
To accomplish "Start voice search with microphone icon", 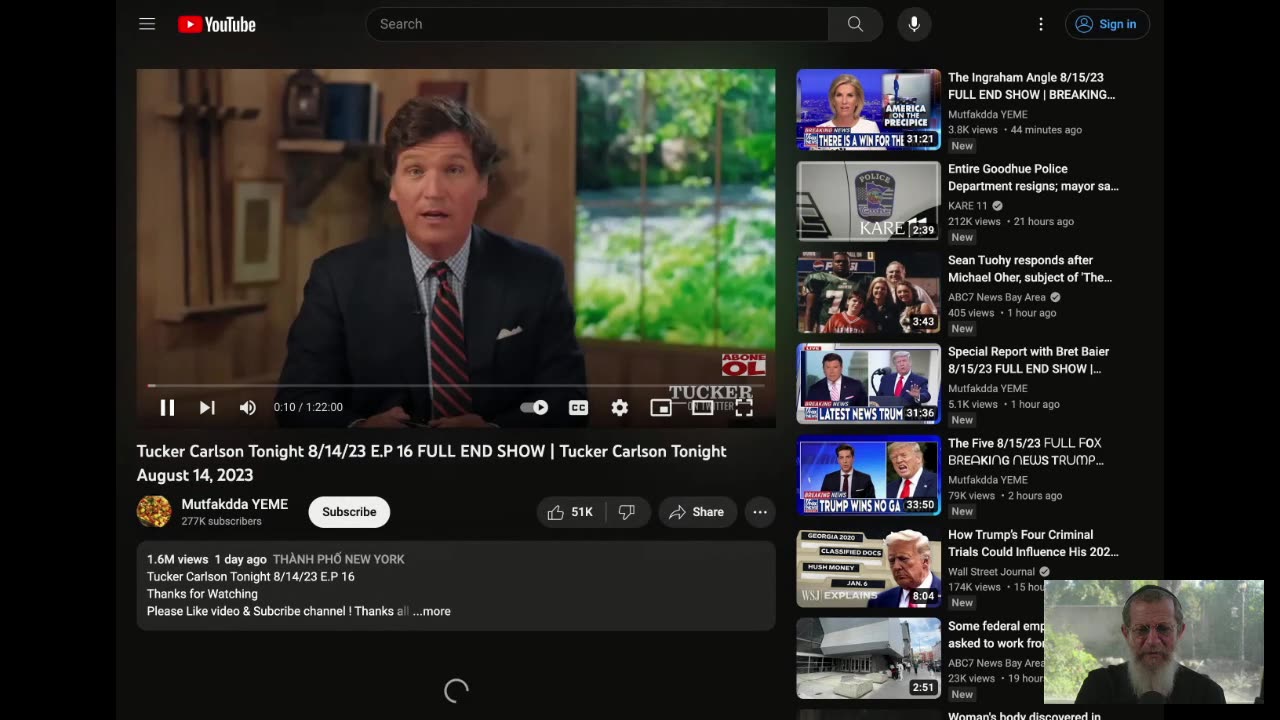I will [x=914, y=24].
